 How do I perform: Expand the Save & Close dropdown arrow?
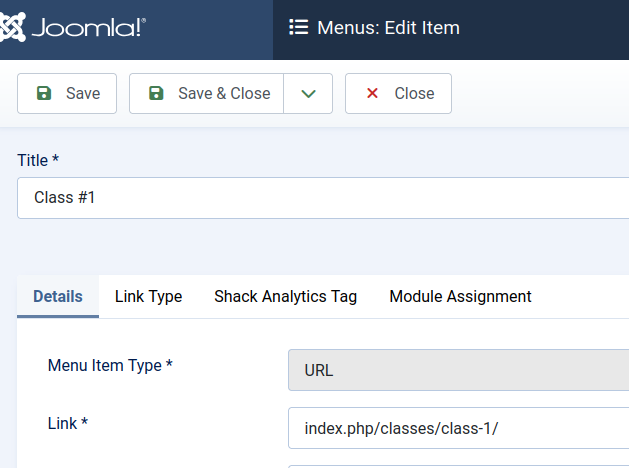[x=308, y=93]
